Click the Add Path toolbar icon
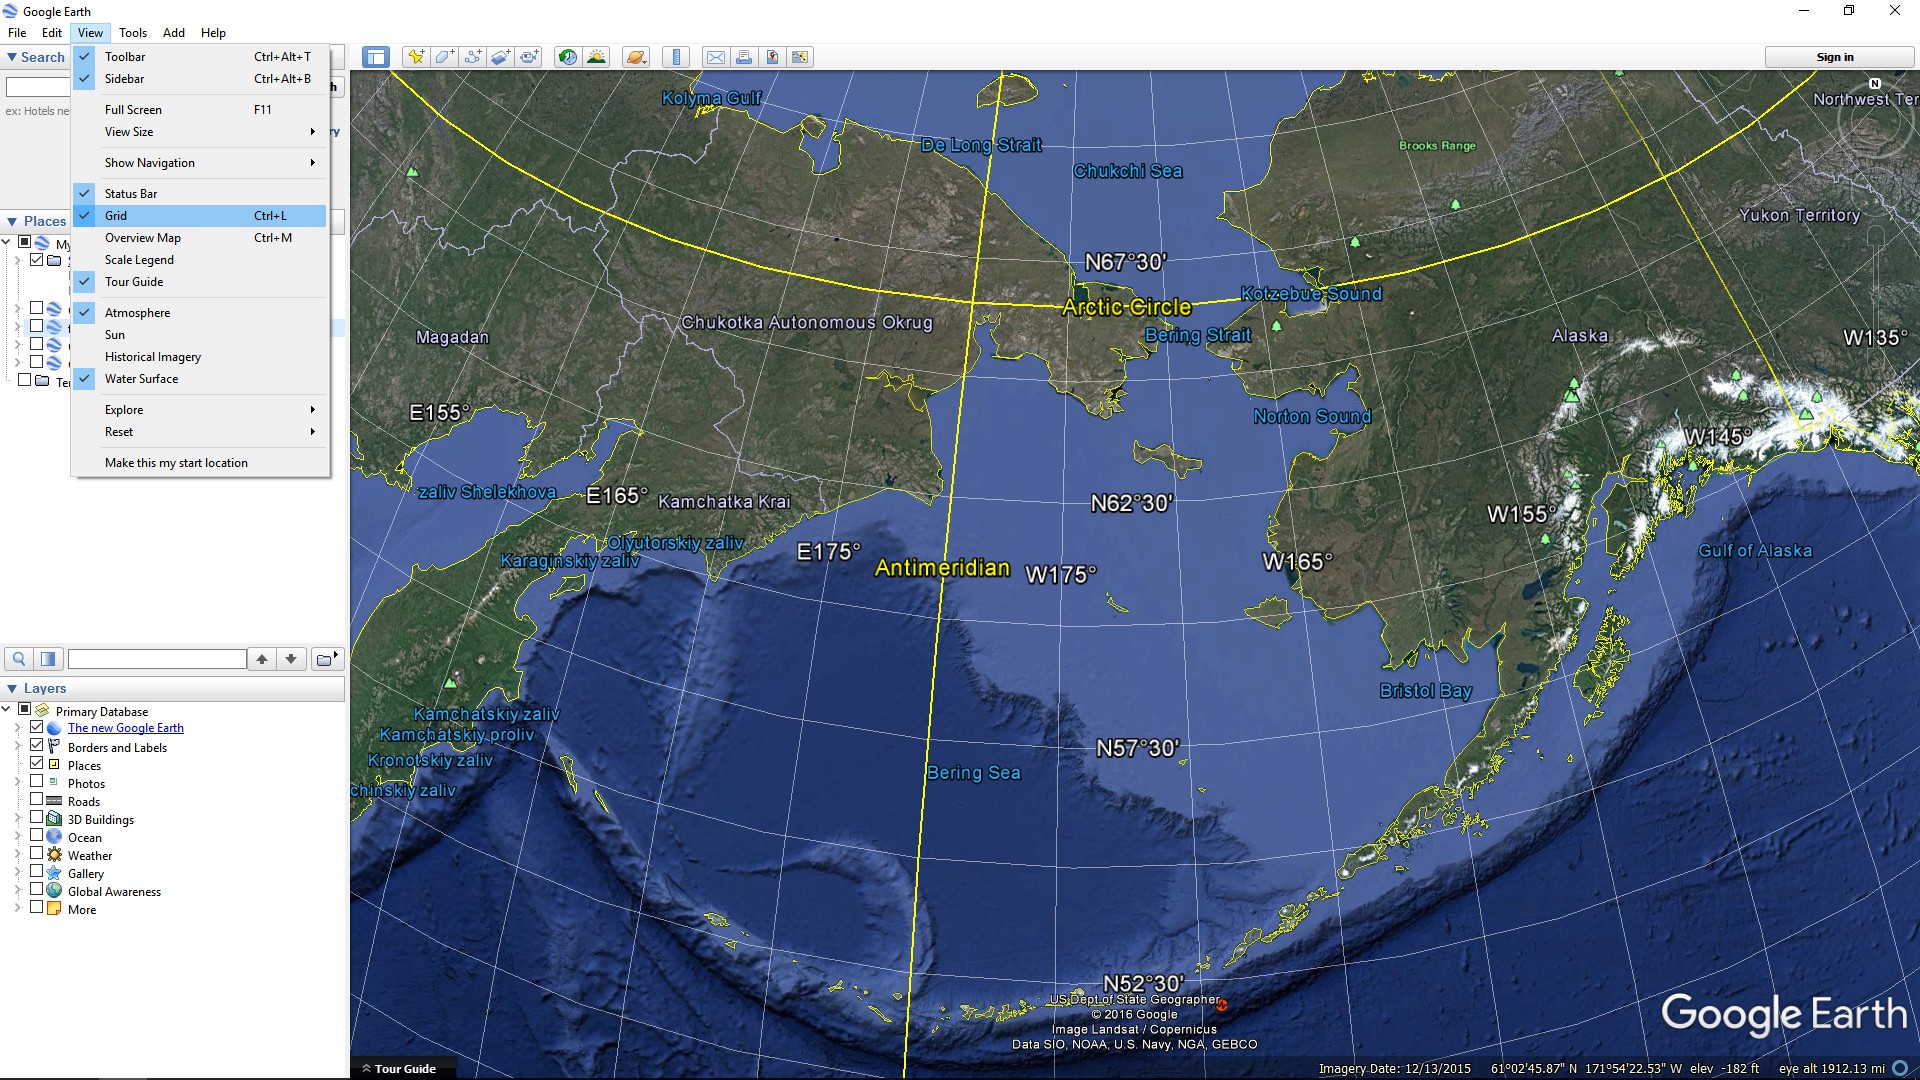The image size is (1920, 1080). coord(473,57)
